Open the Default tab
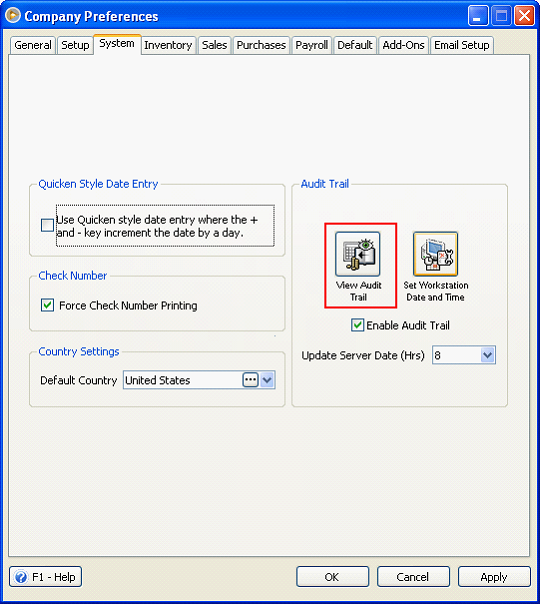The height and width of the screenshot is (605, 541). (355, 45)
